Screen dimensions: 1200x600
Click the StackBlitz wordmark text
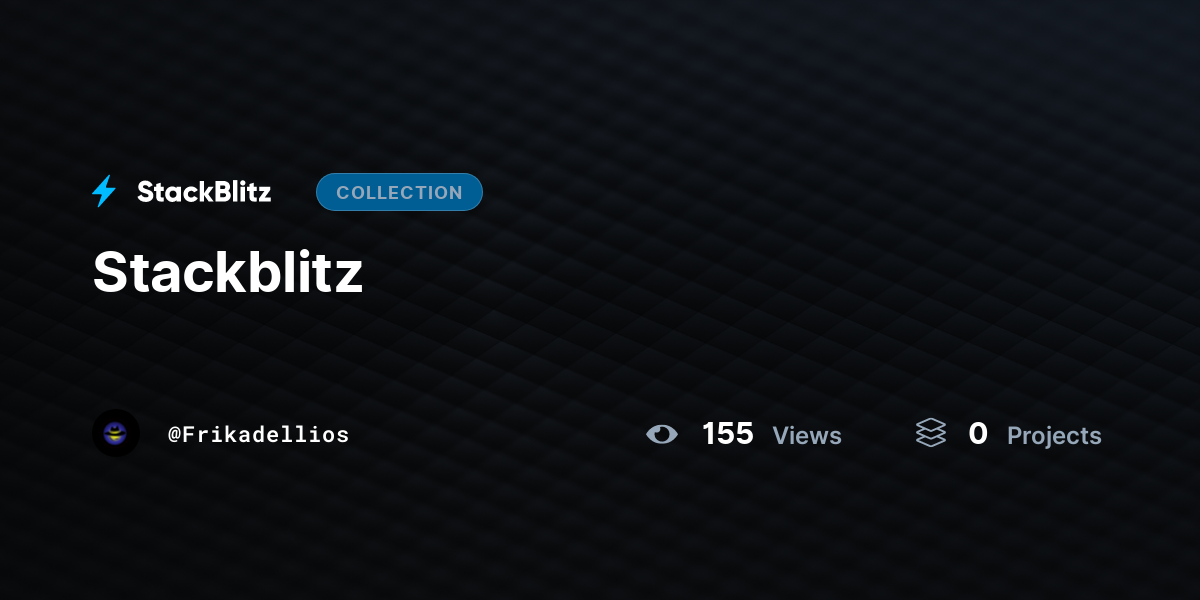coord(204,192)
